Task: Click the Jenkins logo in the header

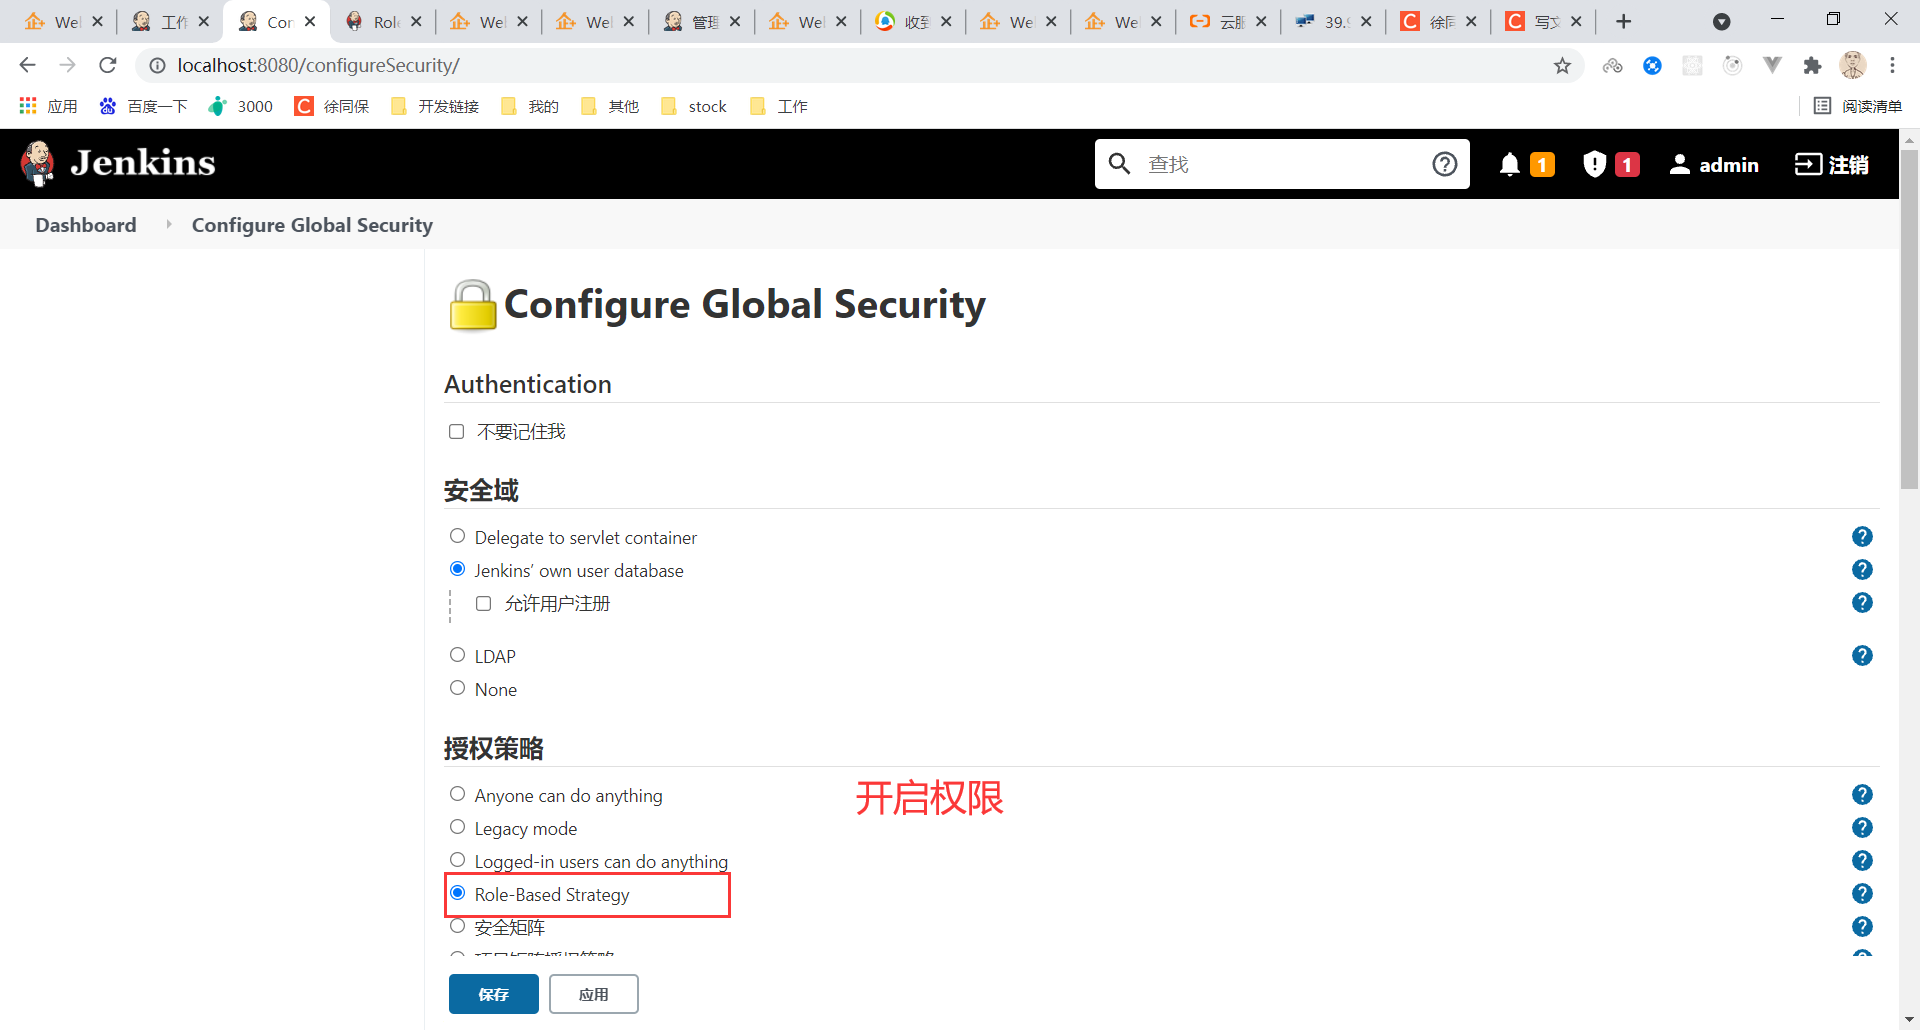Action: pos(118,163)
